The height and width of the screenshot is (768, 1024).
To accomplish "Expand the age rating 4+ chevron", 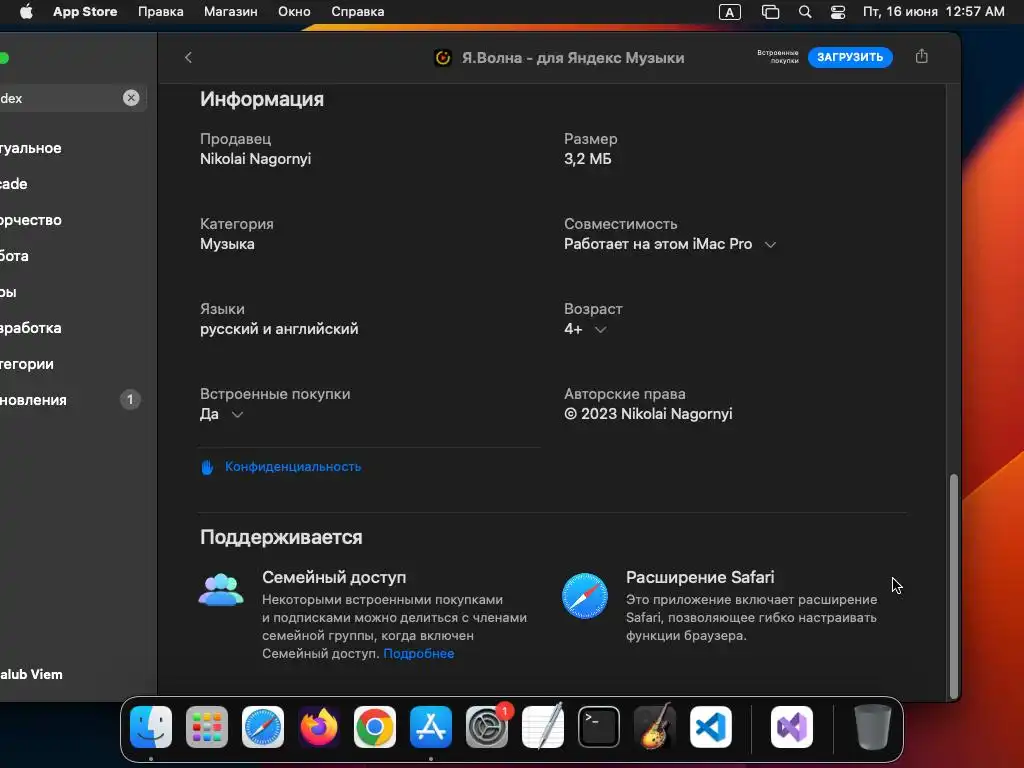I will tap(601, 330).
